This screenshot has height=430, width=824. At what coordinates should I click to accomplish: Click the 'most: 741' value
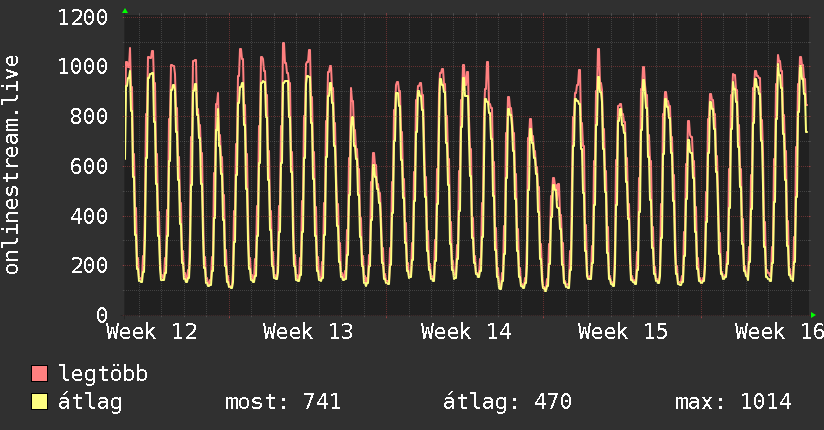pos(284,403)
